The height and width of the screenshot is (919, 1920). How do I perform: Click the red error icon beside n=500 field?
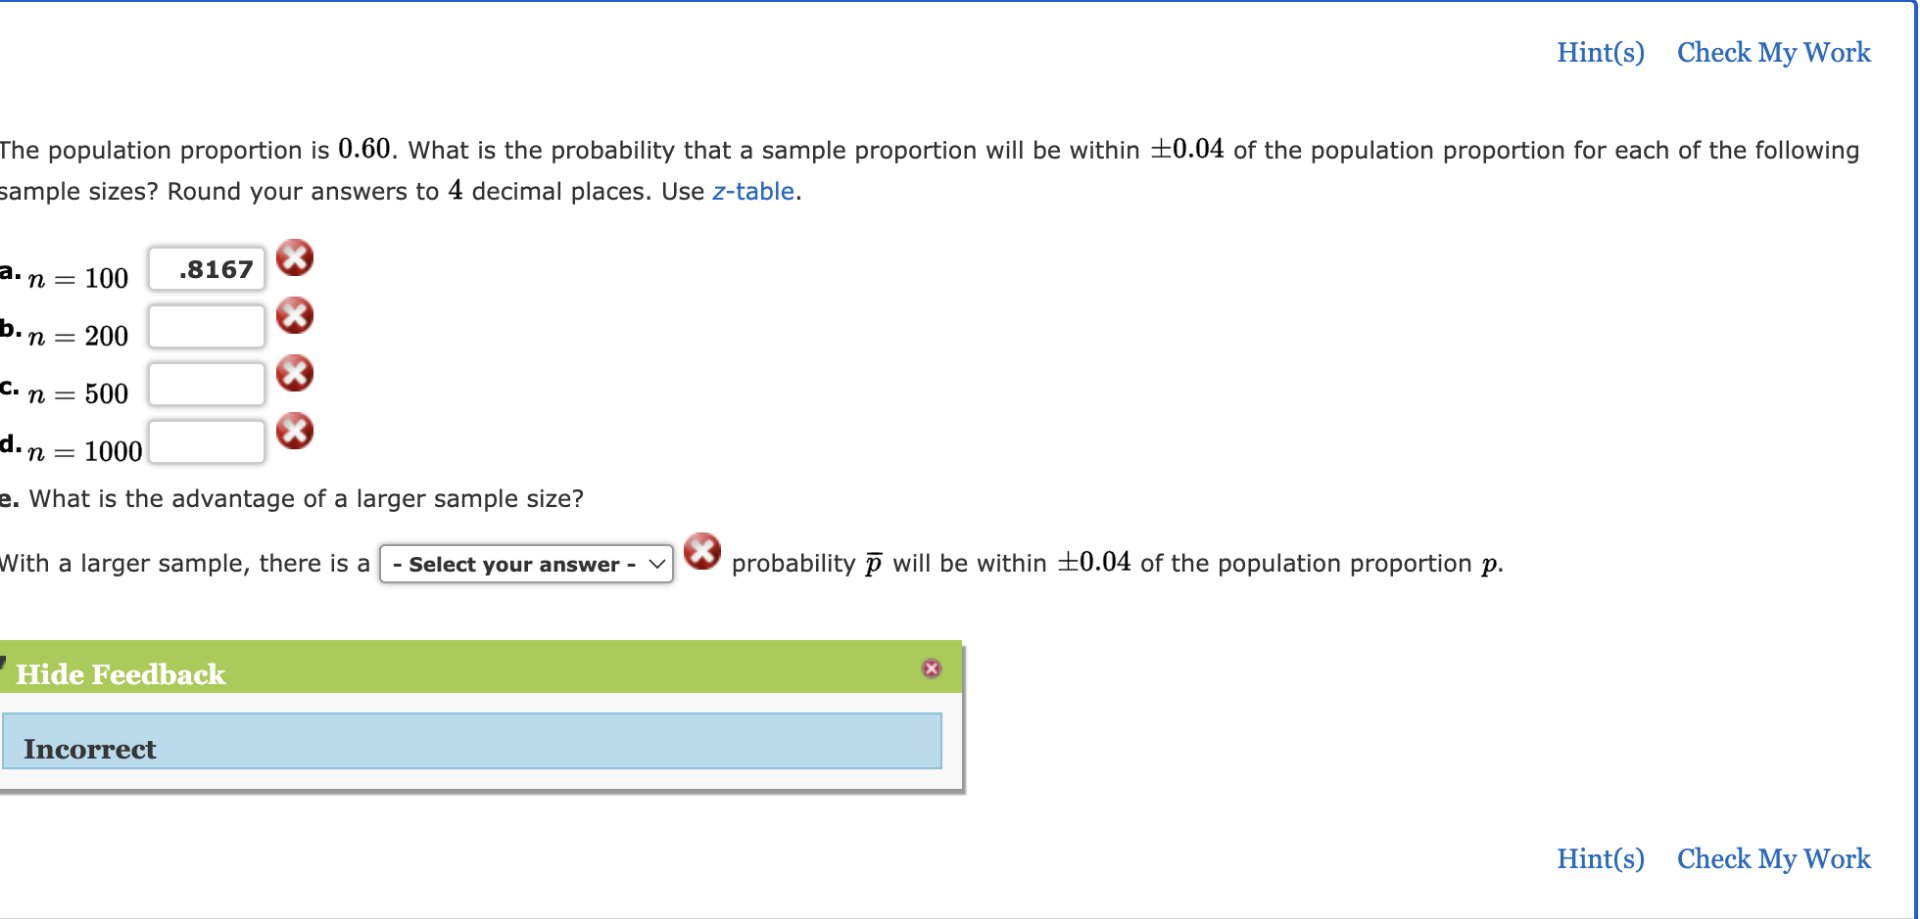tap(294, 373)
